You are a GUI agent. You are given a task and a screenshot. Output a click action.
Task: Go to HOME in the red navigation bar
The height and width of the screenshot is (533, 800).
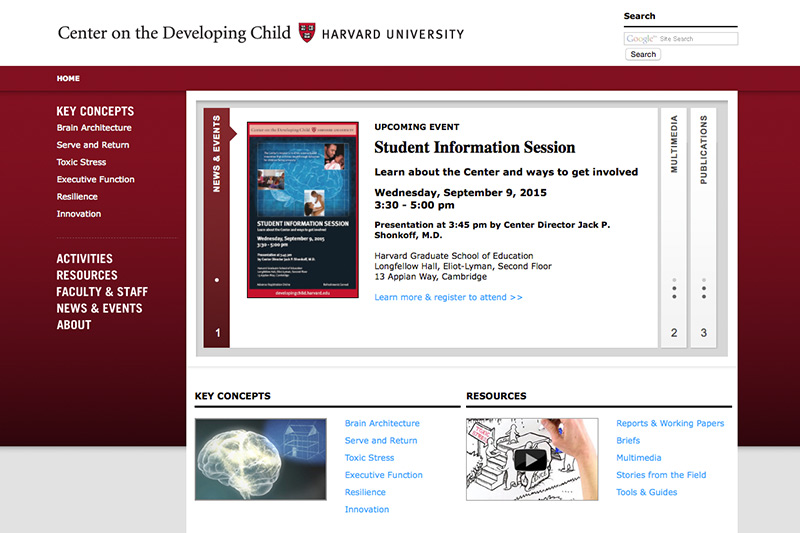[x=68, y=79]
